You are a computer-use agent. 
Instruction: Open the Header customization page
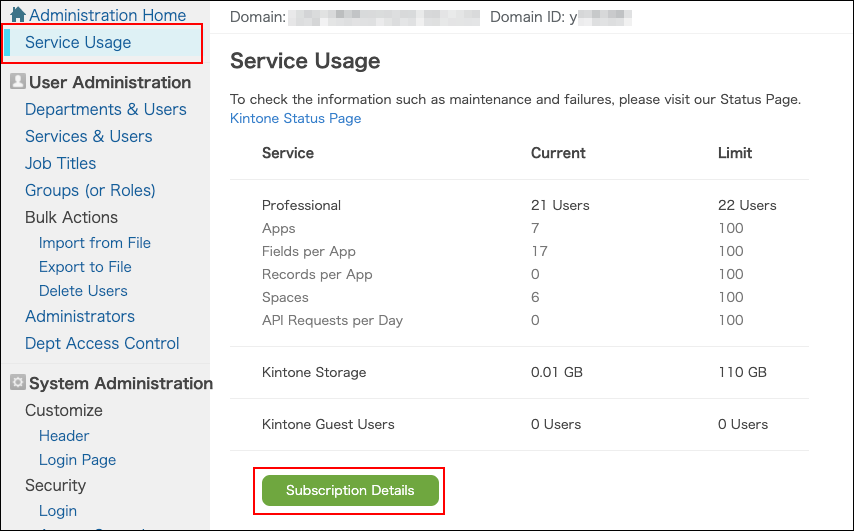[x=63, y=436]
